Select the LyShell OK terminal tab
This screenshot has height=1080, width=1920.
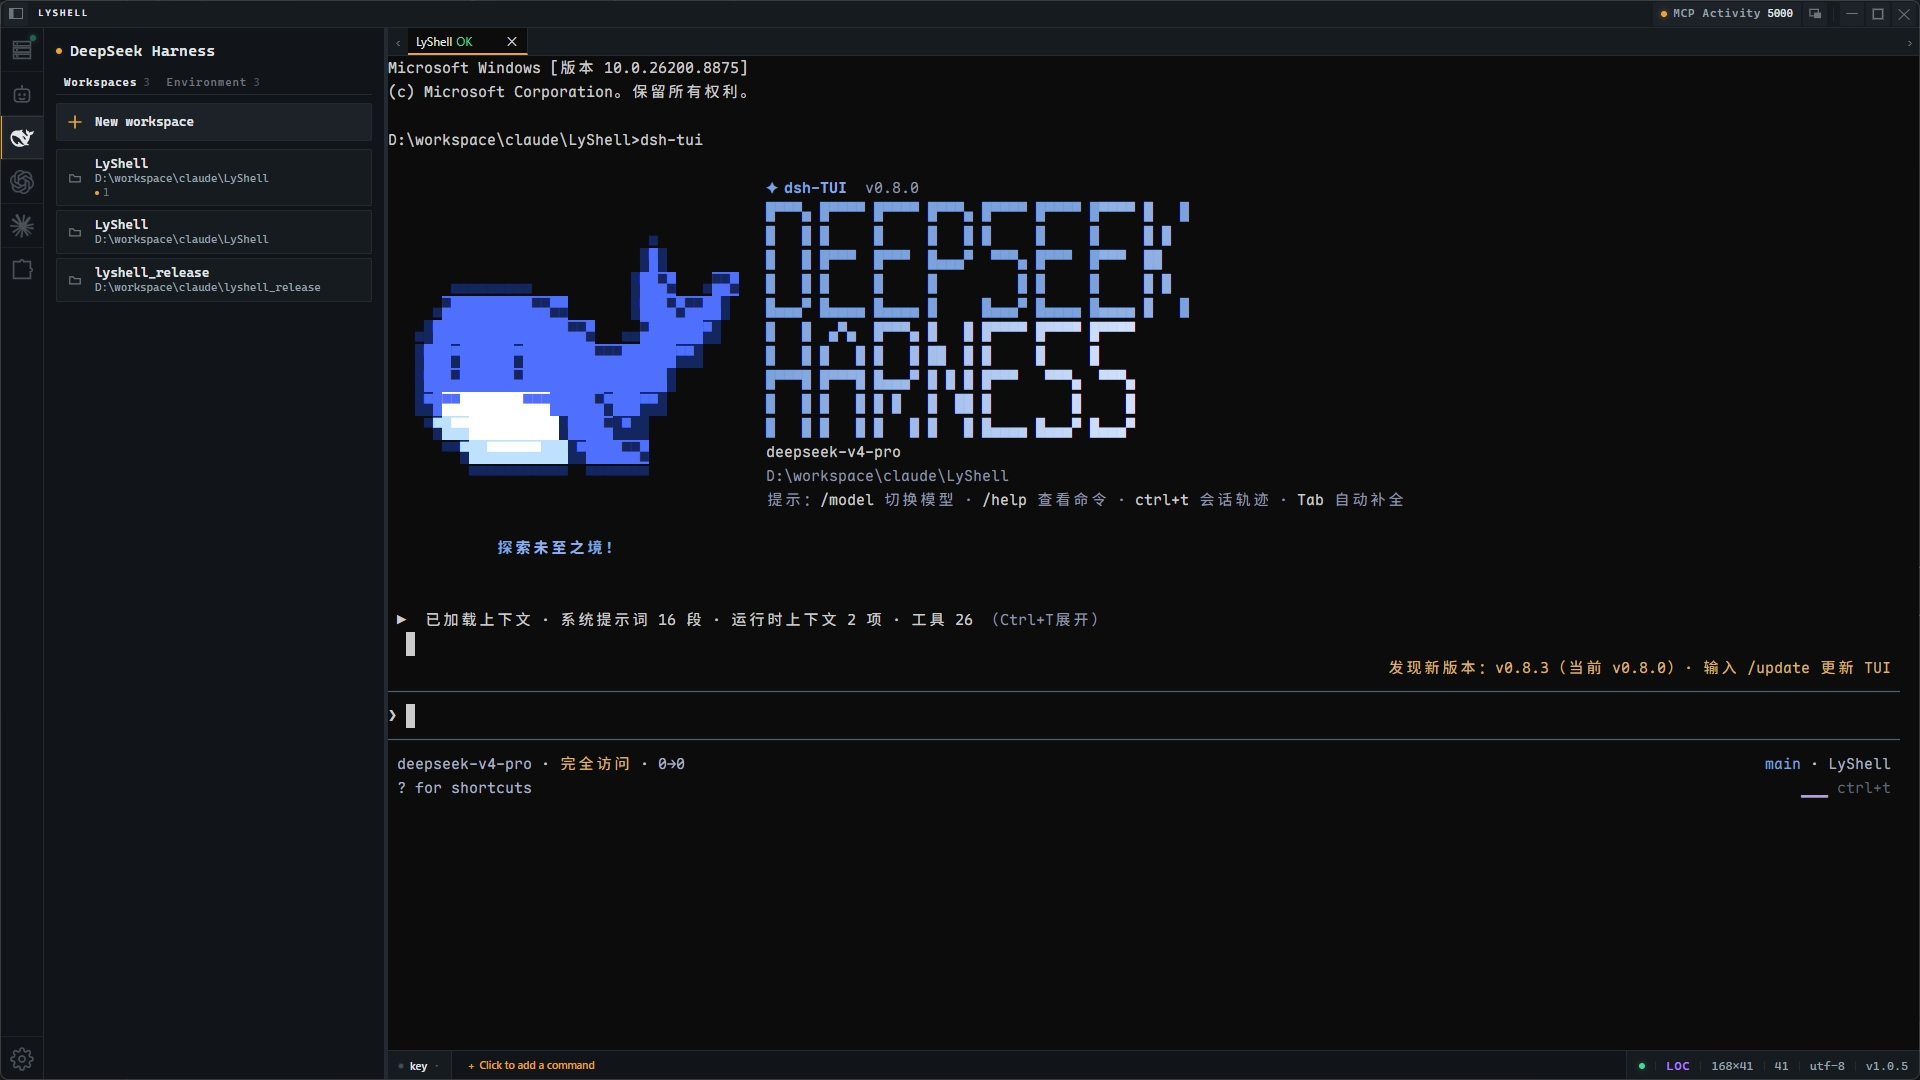click(x=466, y=42)
